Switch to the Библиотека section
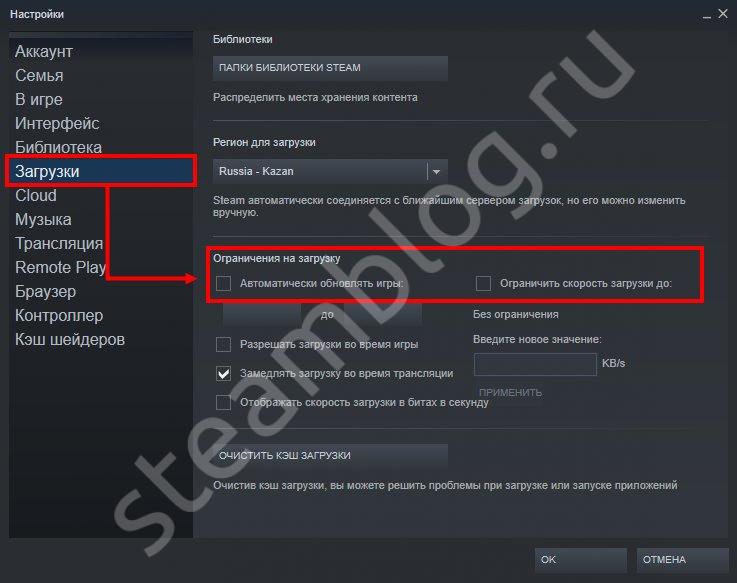Image resolution: width=737 pixels, height=583 pixels. 58,147
